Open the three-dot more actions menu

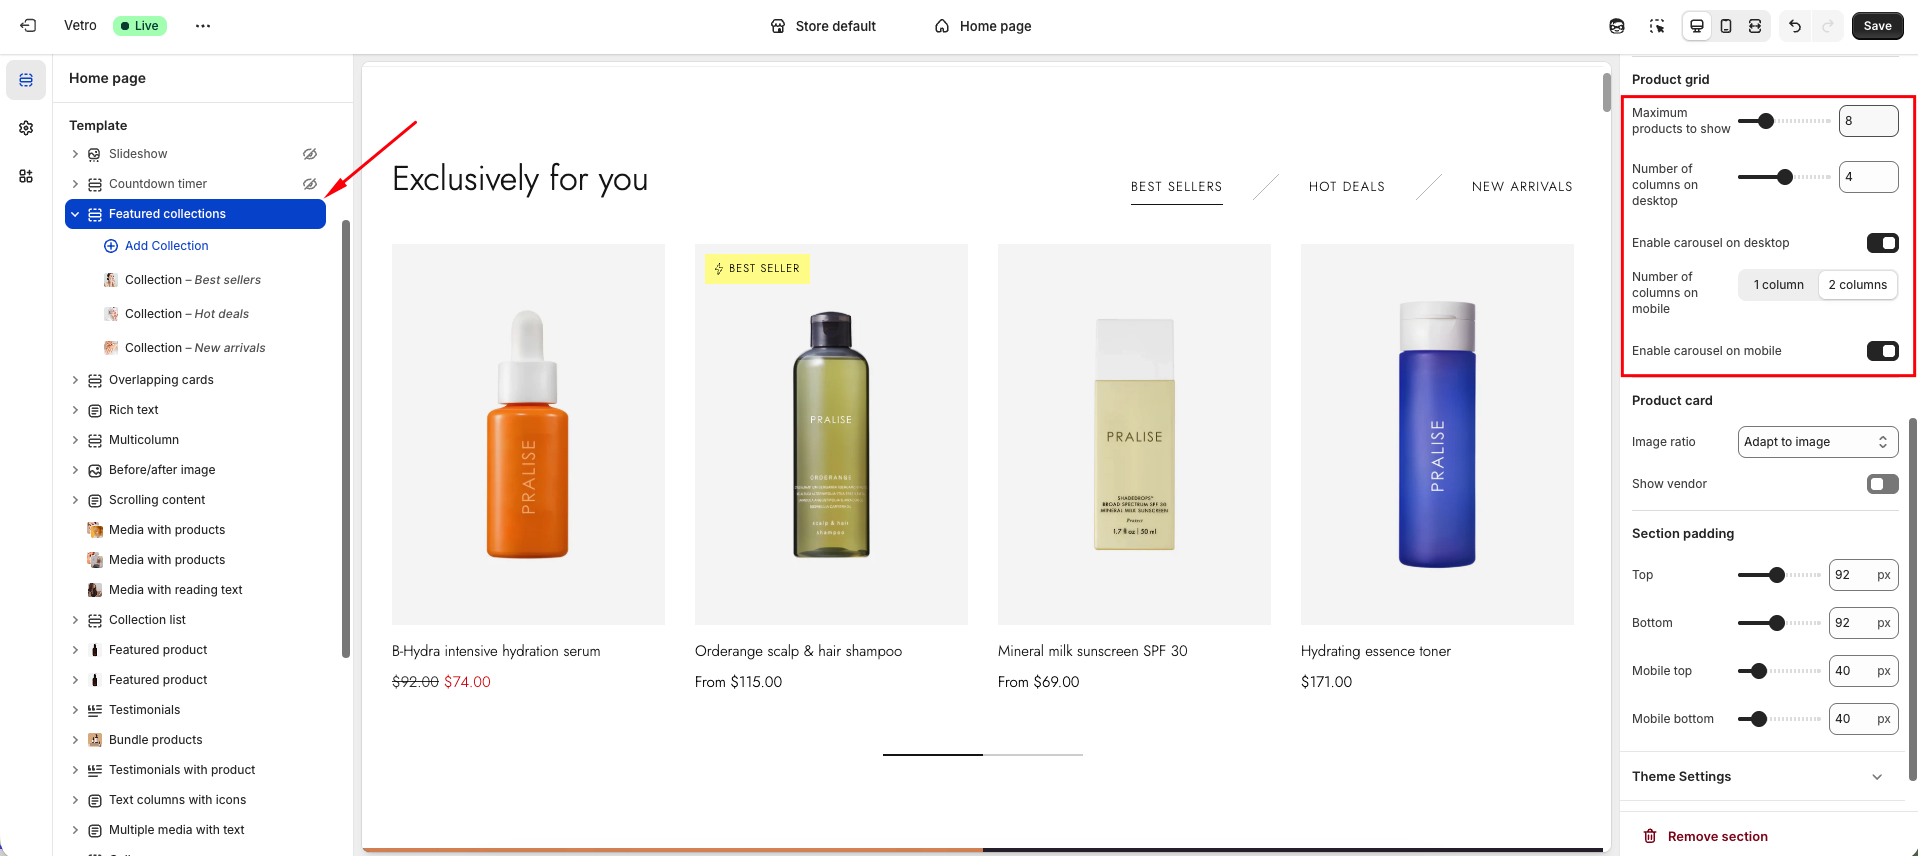coord(203,26)
